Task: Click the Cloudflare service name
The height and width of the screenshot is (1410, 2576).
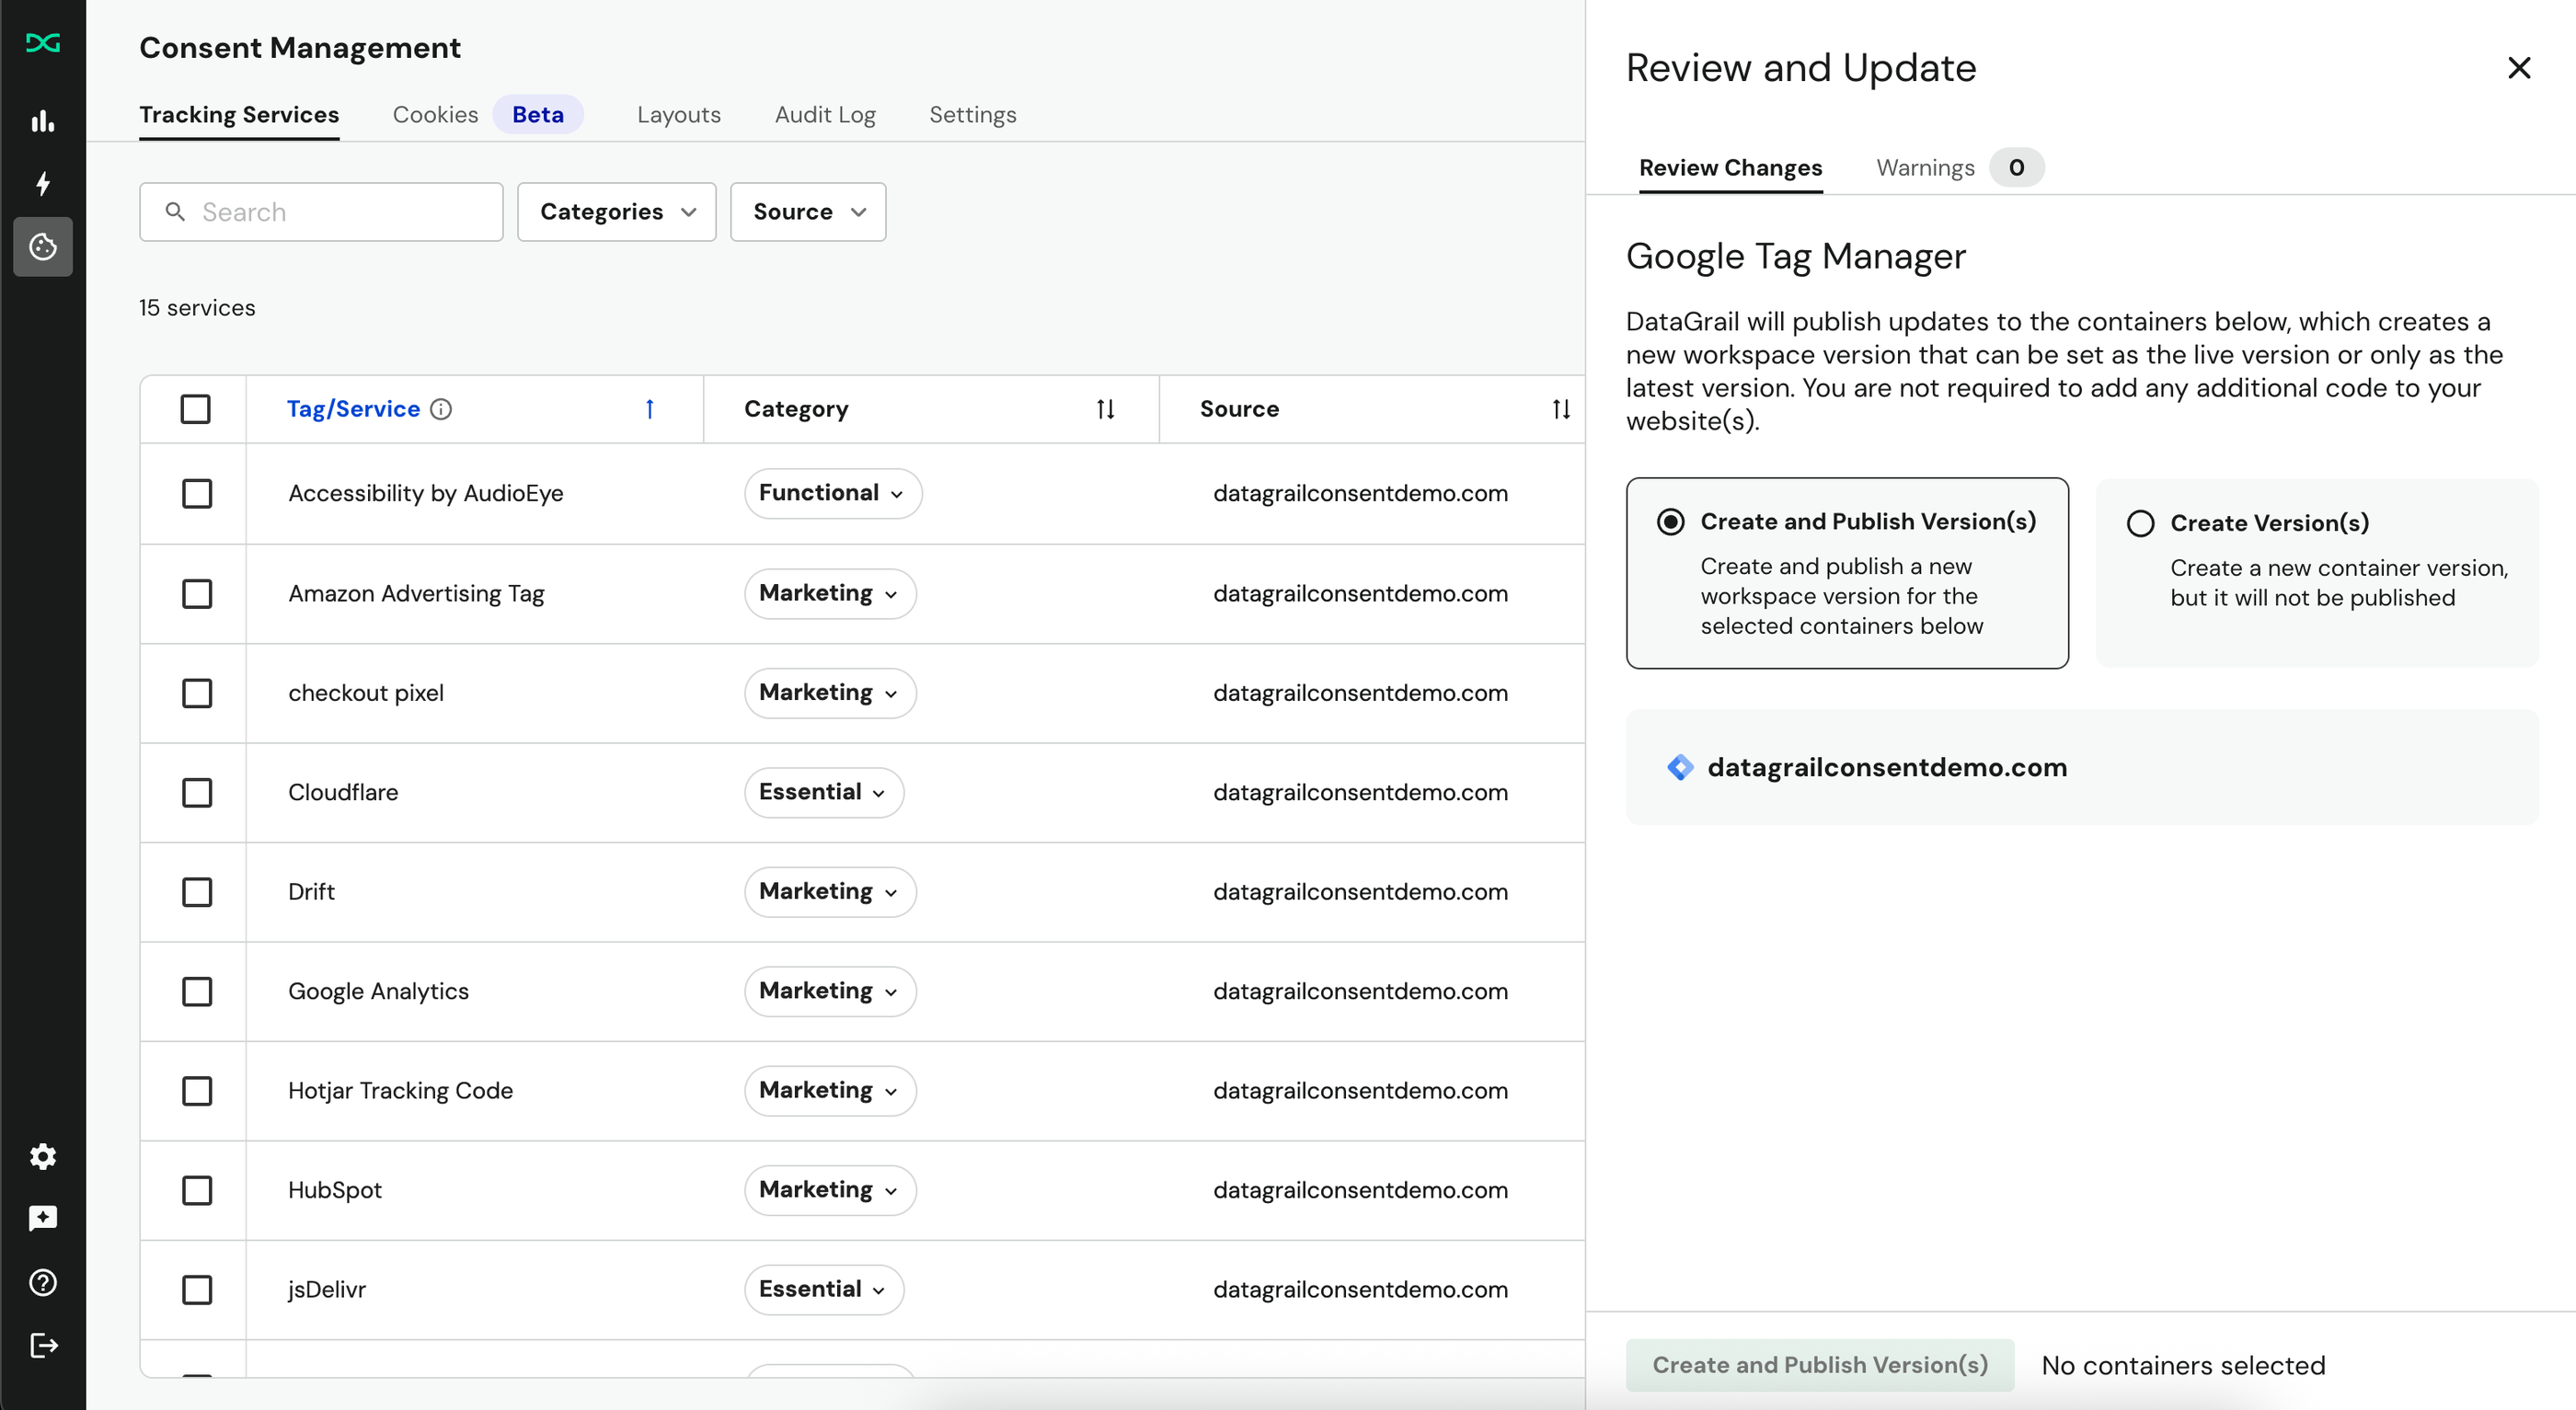Action: 343,793
